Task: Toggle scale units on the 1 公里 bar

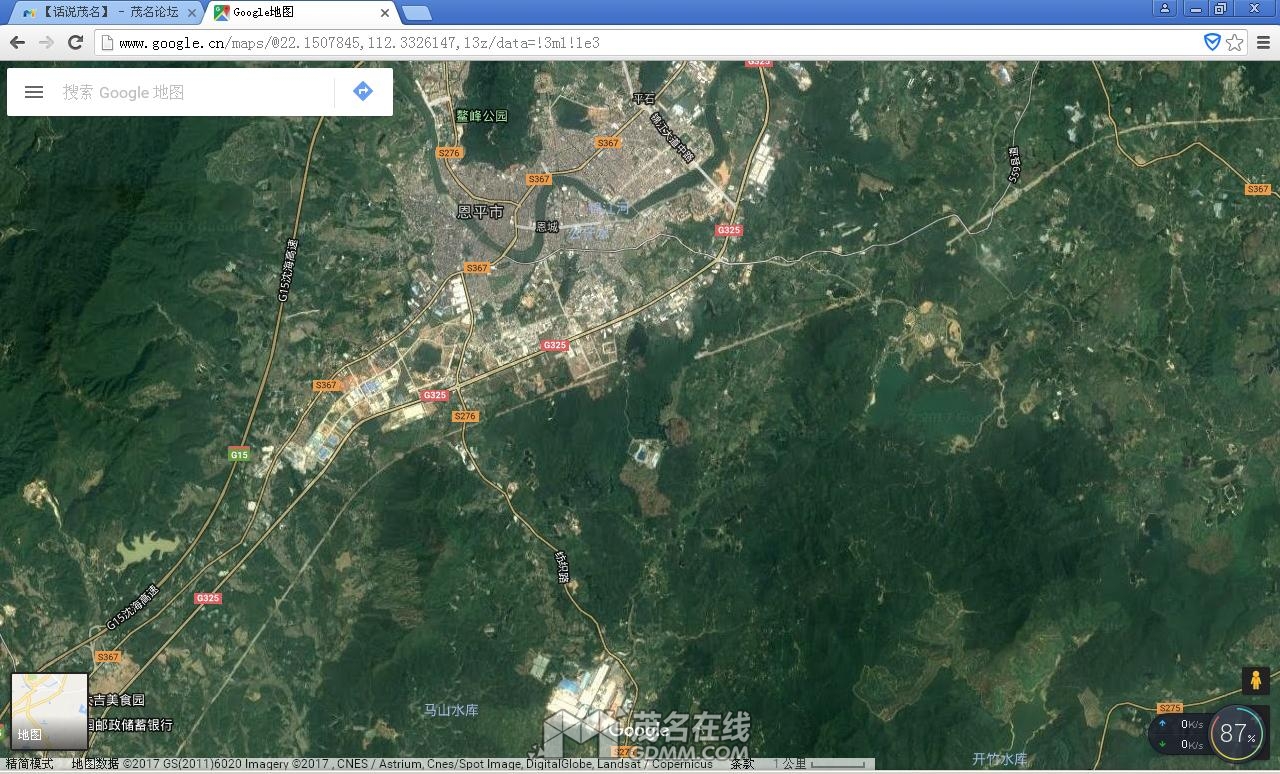Action: (x=820, y=764)
